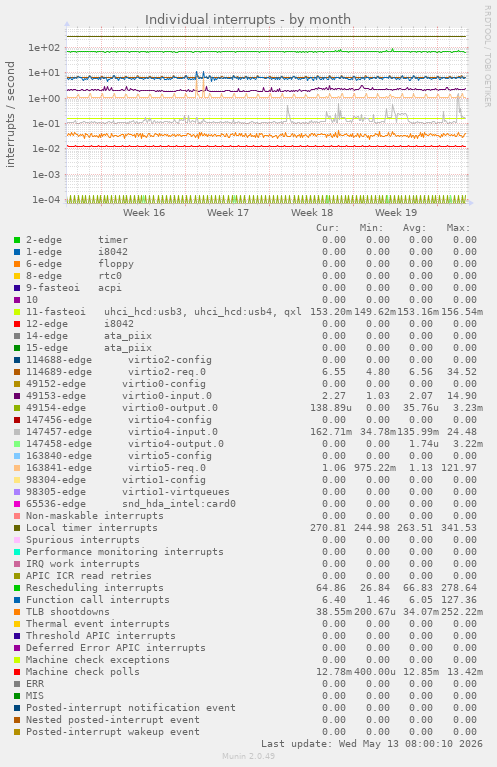Select the Rescheduling interrupts legend label
Screen dimensions: 497x767
94,587
